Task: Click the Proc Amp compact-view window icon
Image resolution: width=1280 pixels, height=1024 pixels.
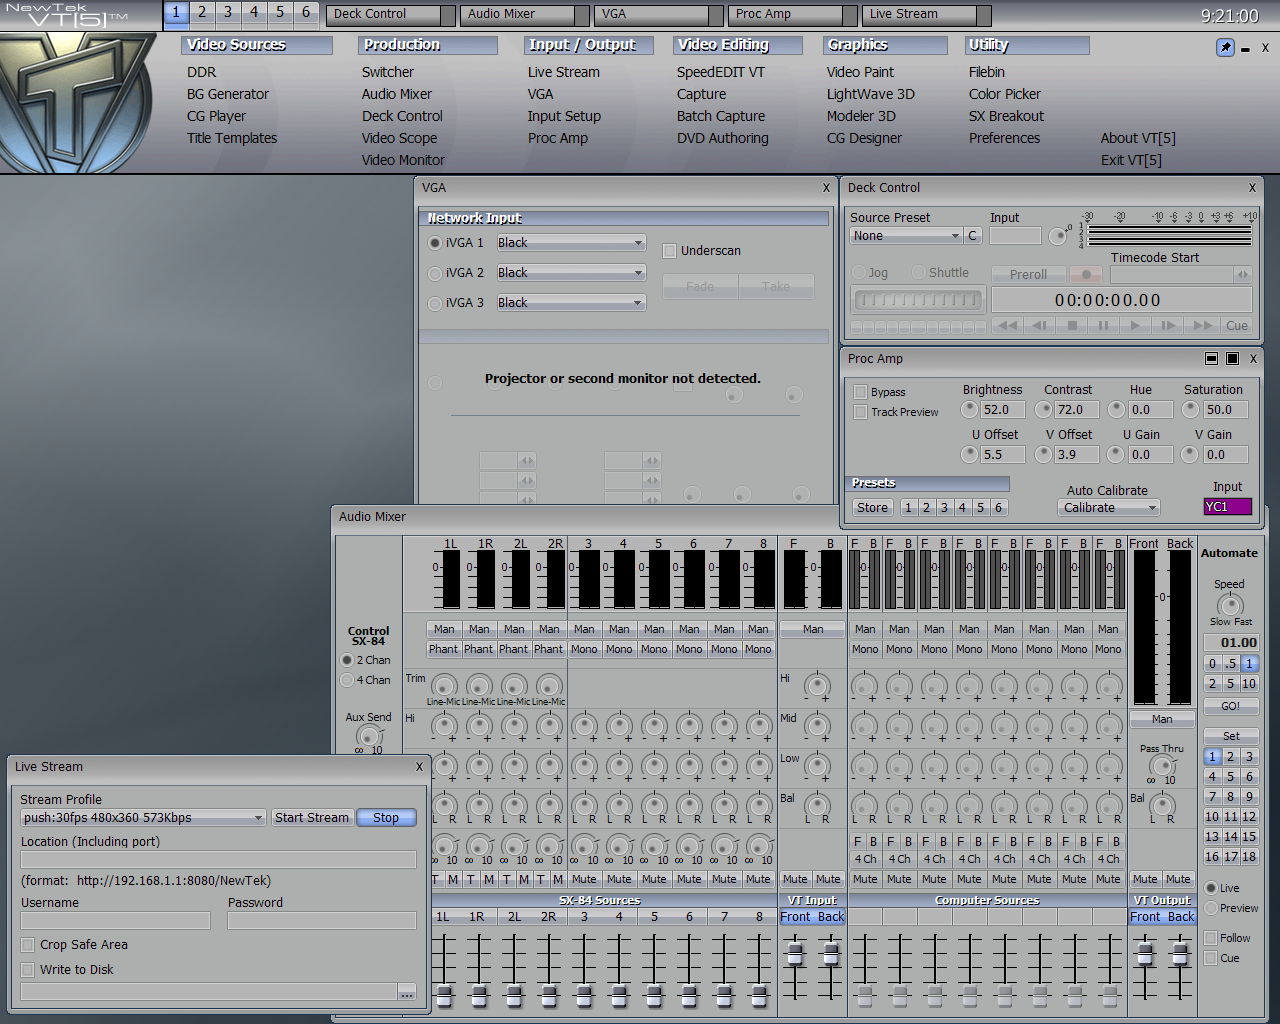Action: click(x=1211, y=359)
